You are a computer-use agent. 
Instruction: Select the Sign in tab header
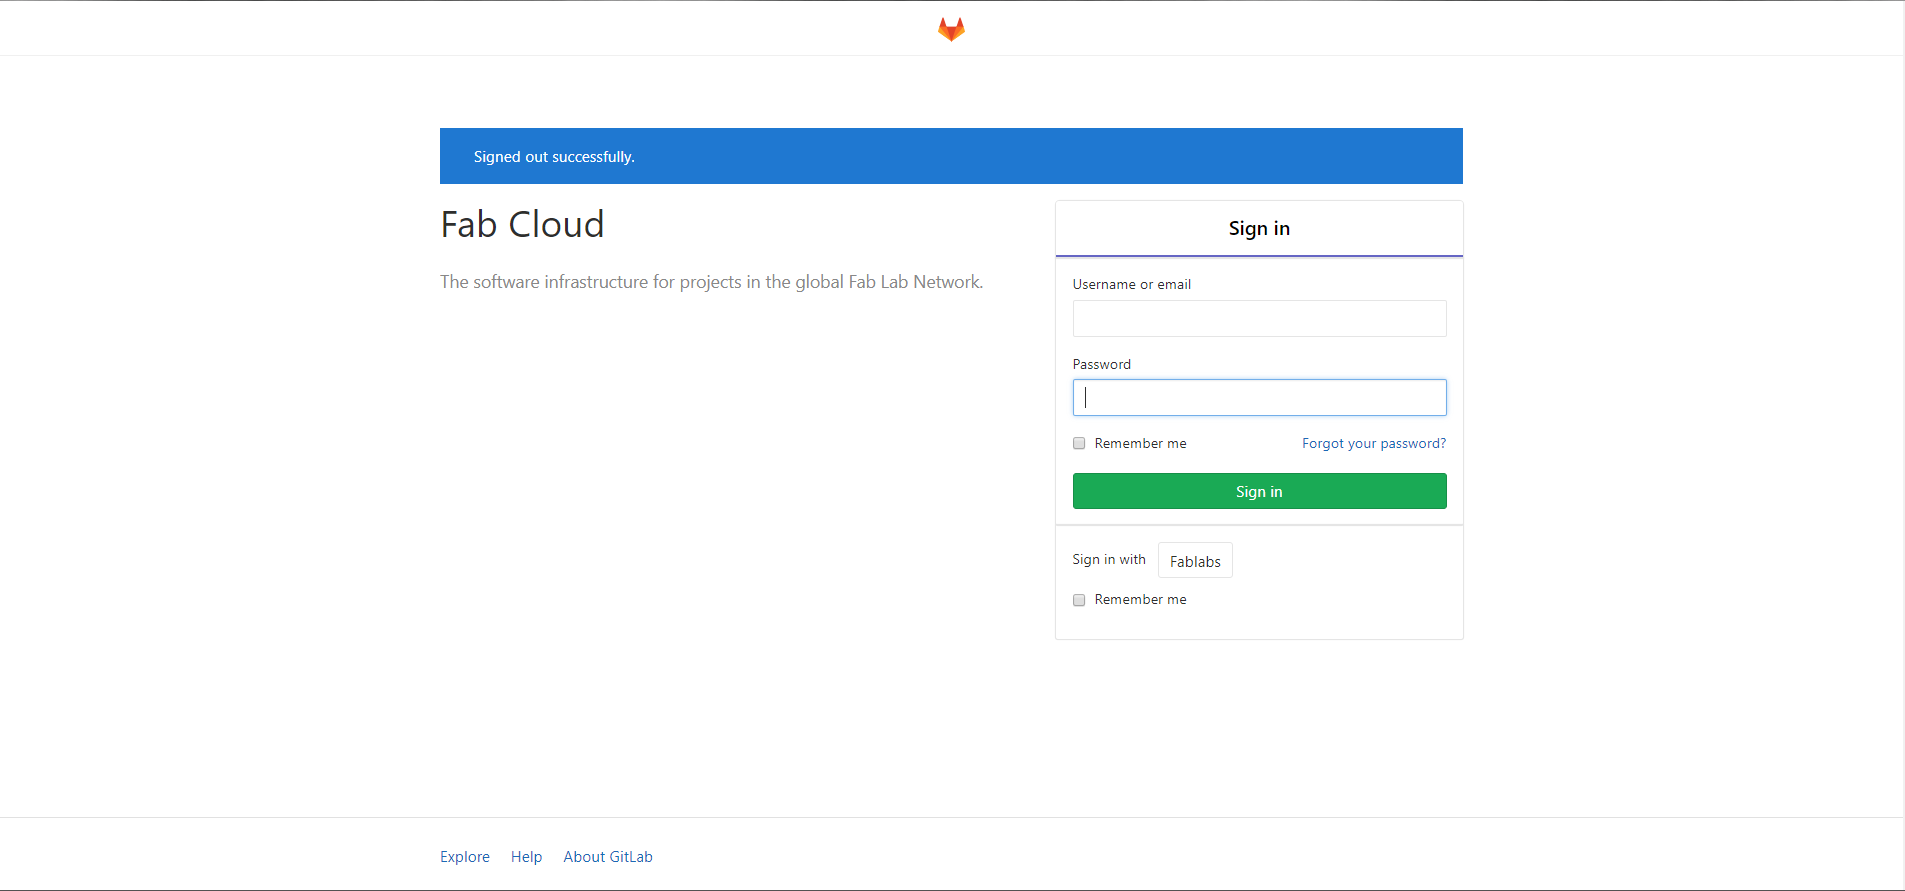pos(1259,228)
